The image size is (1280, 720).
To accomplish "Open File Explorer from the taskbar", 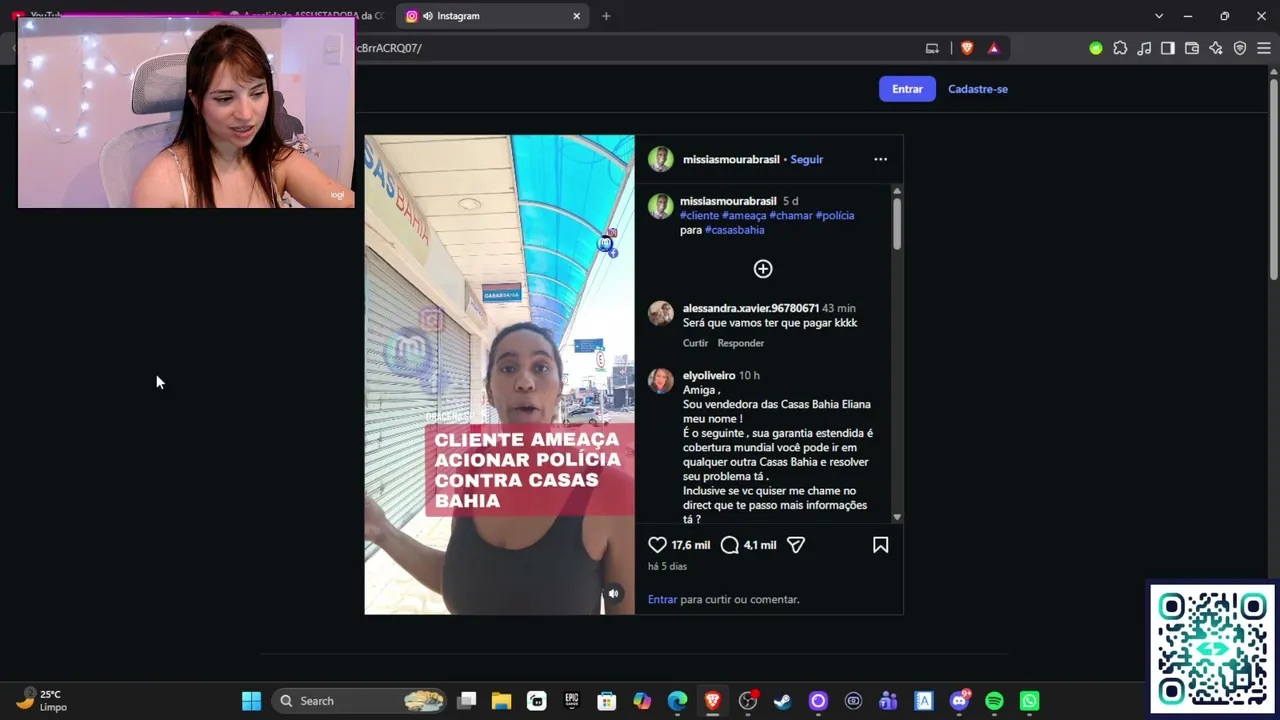I will (x=501, y=701).
